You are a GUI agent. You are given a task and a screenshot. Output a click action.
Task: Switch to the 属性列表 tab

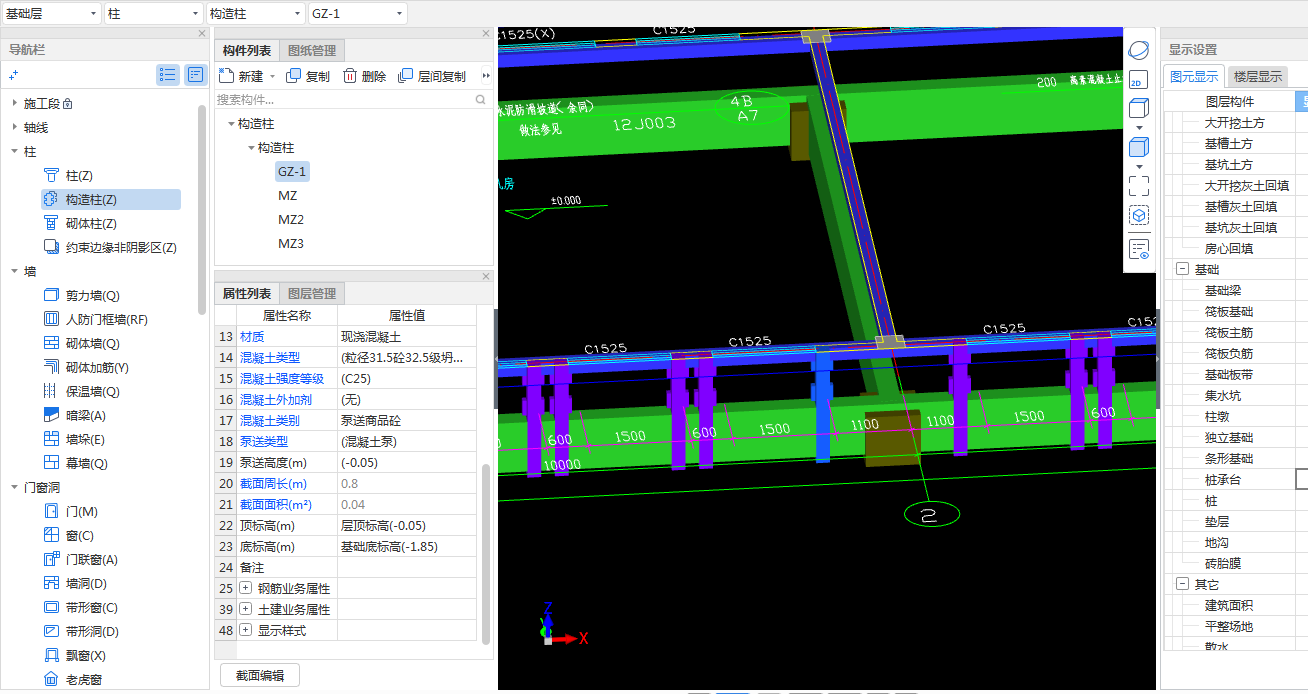[x=247, y=293]
